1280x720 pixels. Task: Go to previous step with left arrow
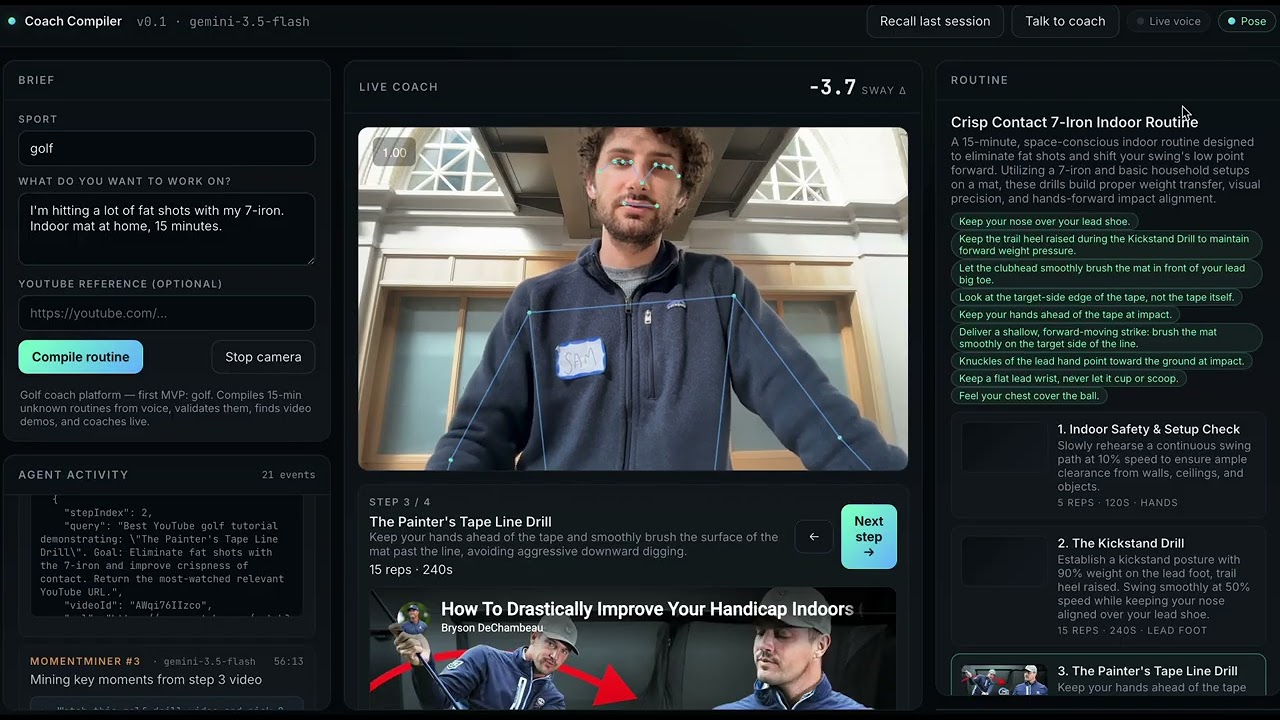pos(814,537)
